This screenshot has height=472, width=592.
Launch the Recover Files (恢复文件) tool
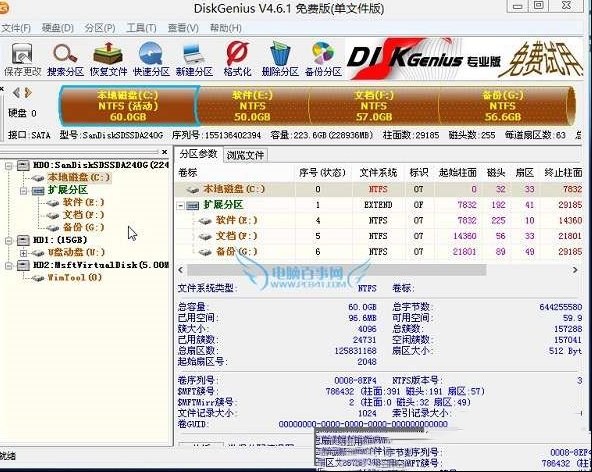(x=108, y=59)
